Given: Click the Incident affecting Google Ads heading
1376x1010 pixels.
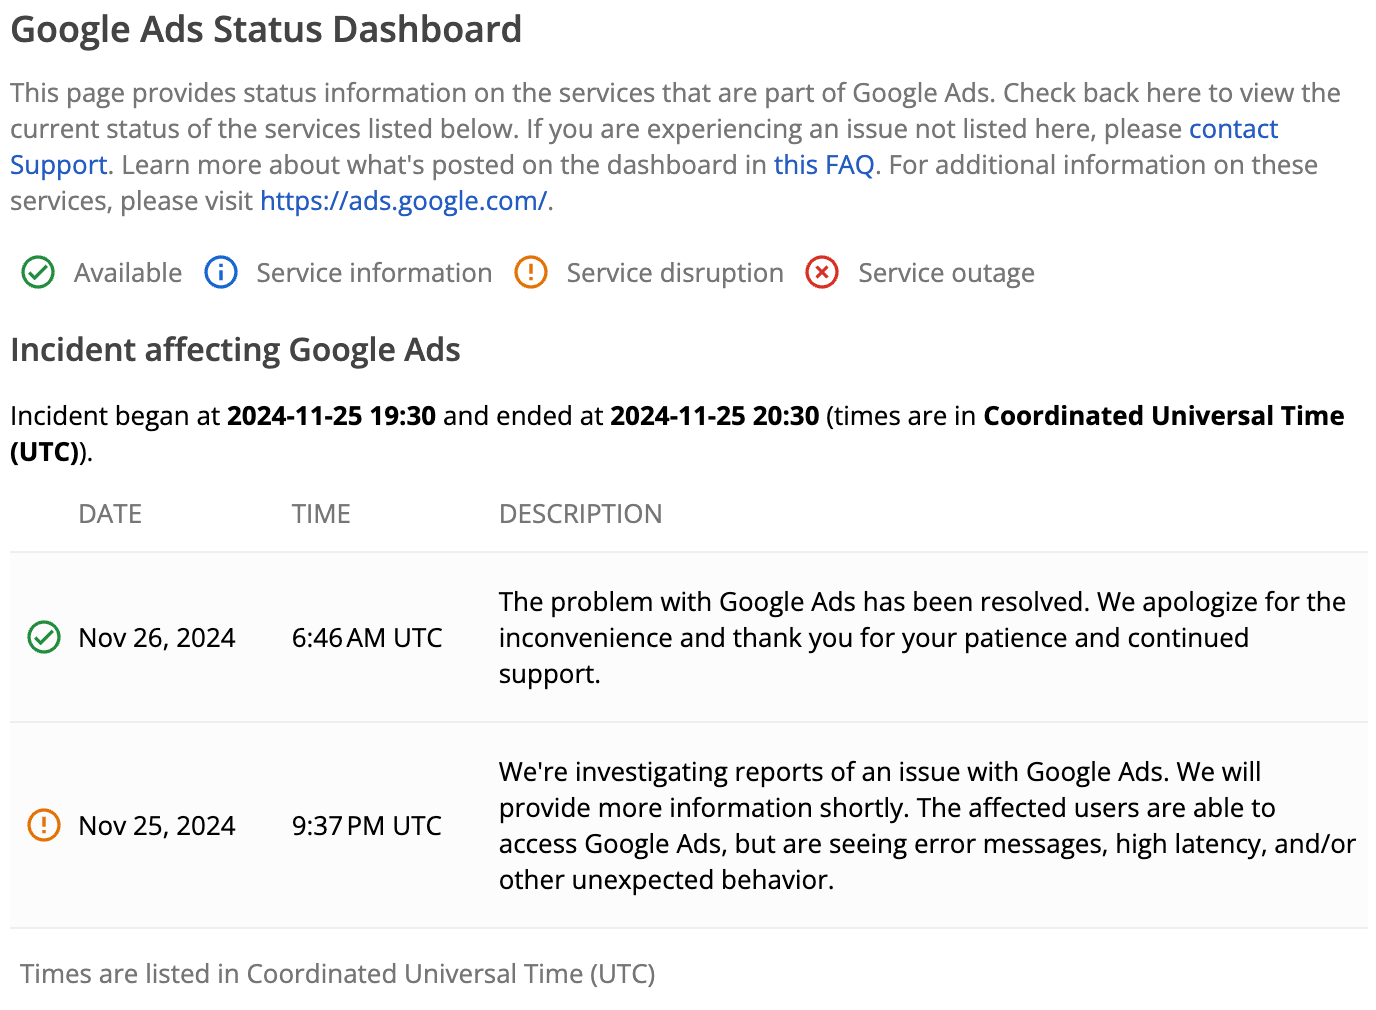Looking at the screenshot, I should coord(235,350).
